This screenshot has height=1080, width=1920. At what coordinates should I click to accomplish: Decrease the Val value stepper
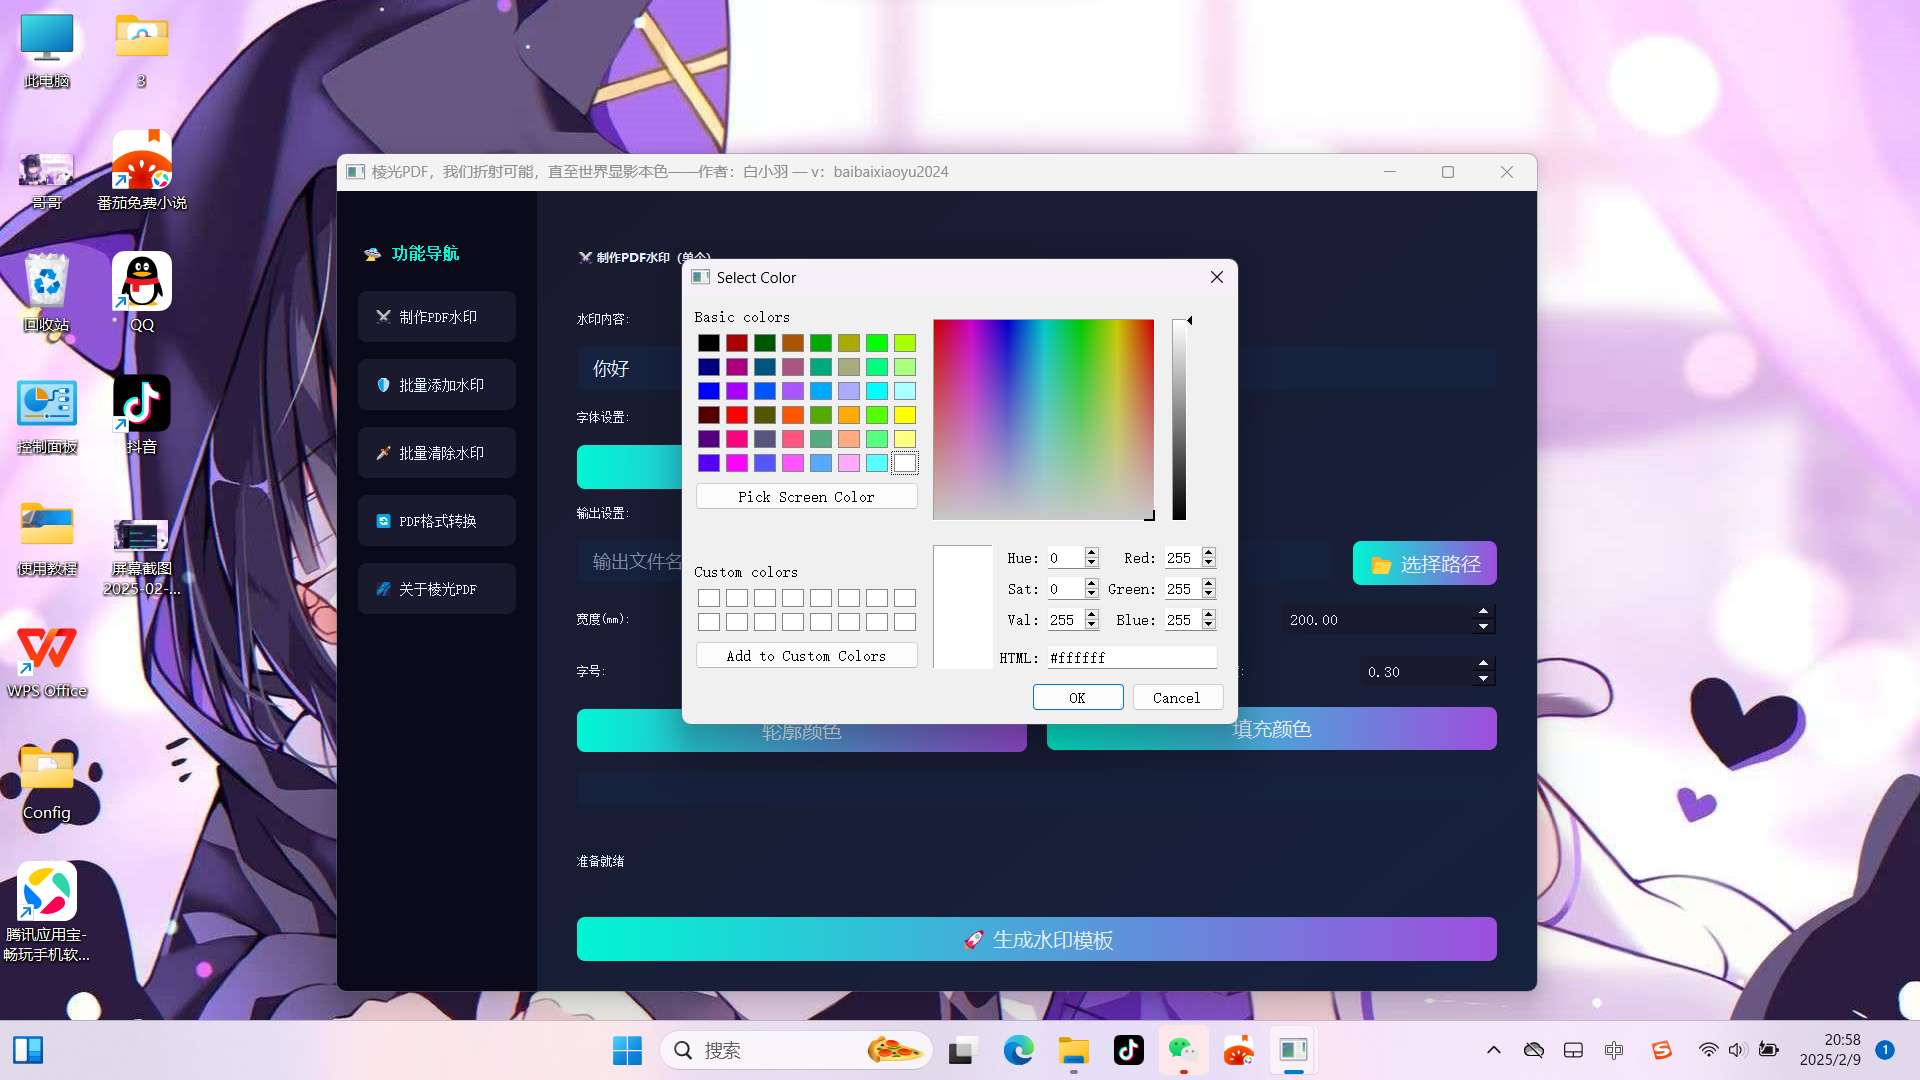(1092, 625)
